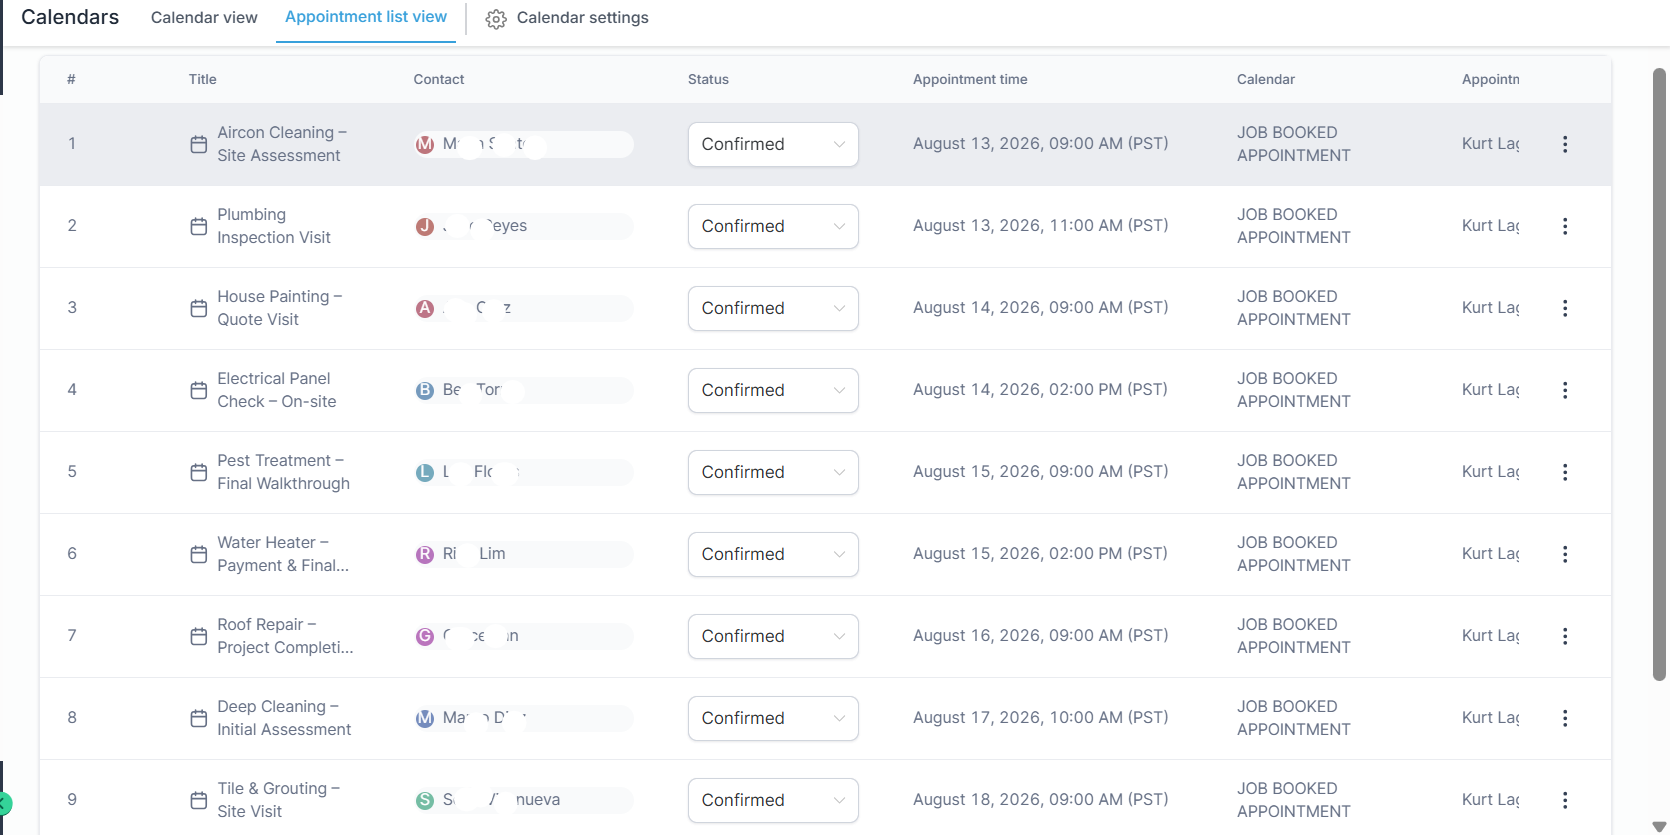Open actions menu for Electrical Panel Check
Screen dimensions: 1670x835
1565,390
